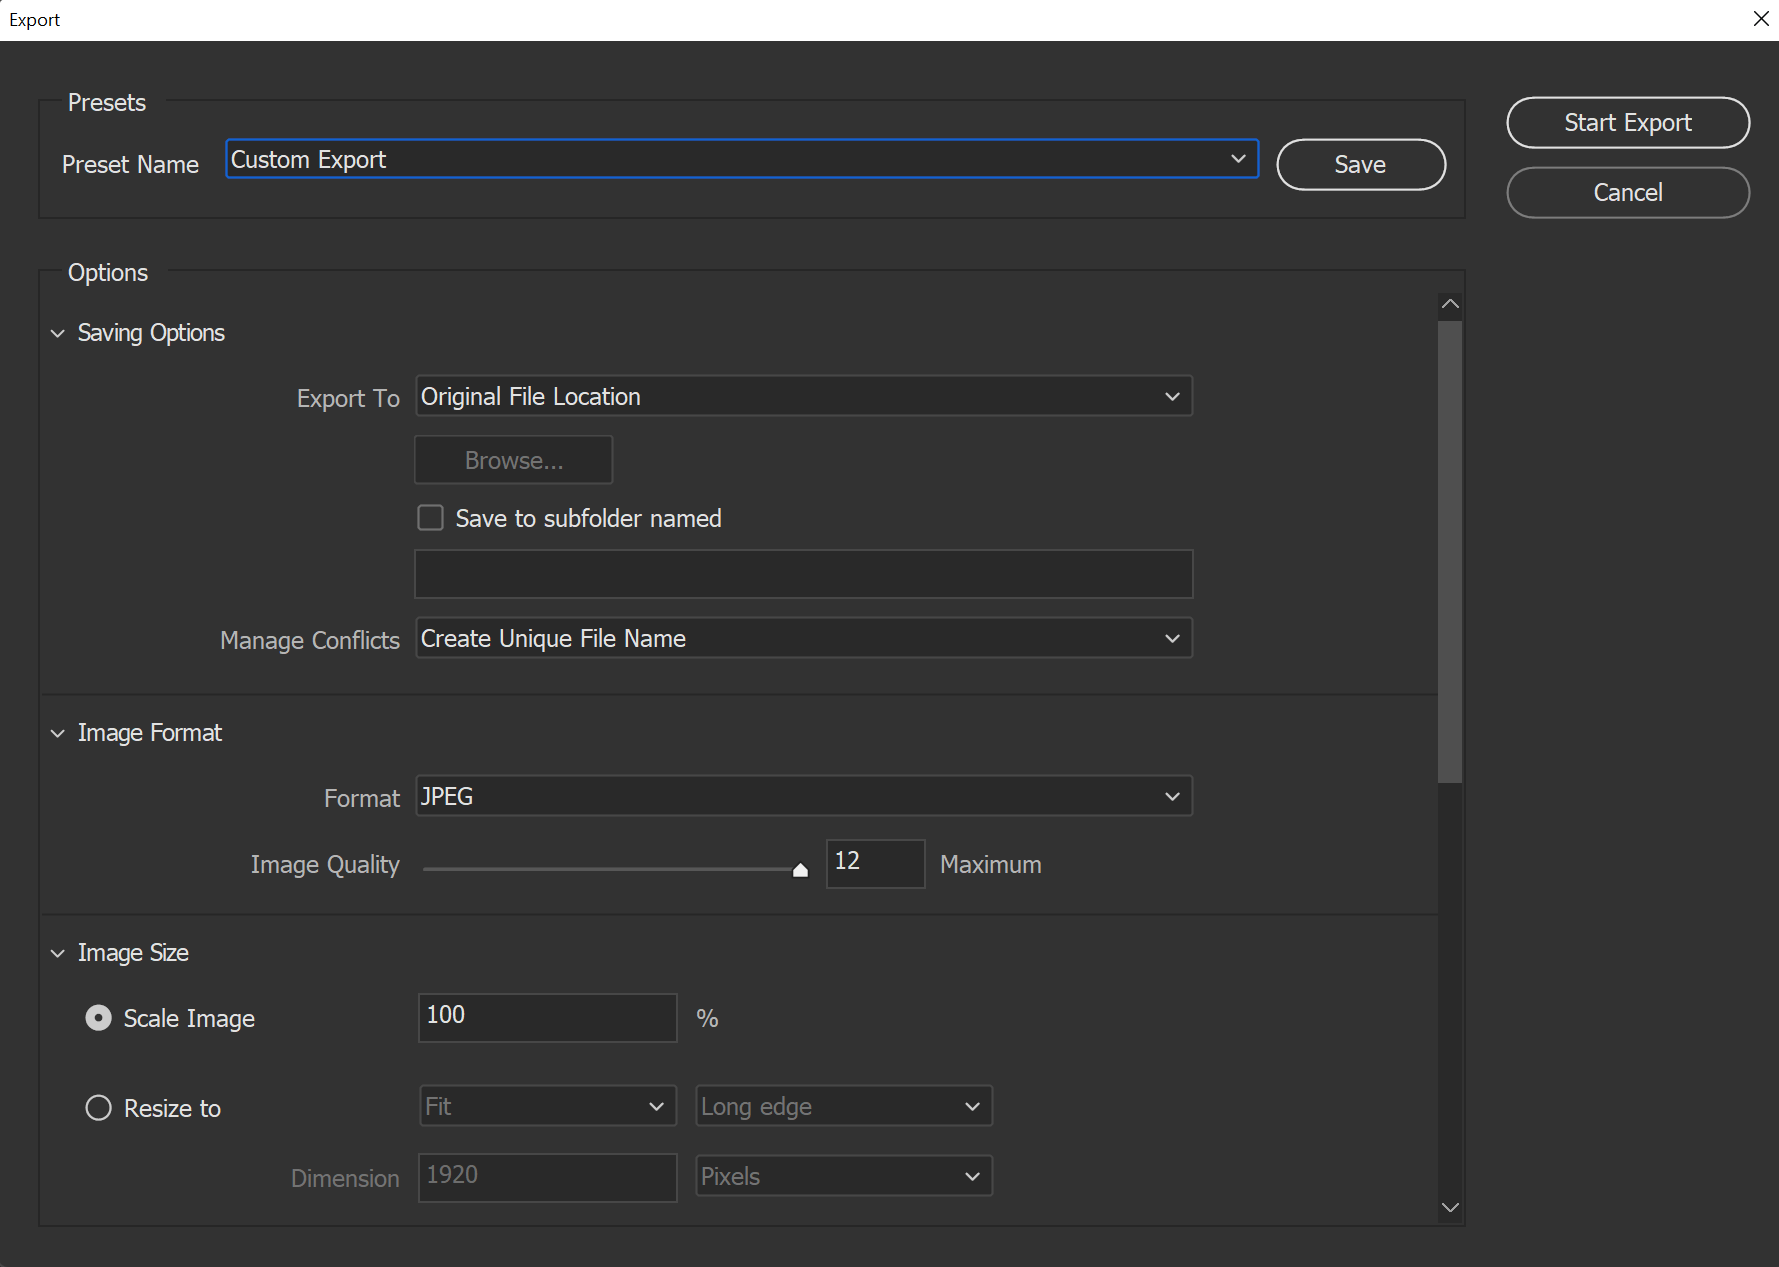Collapse the Image Format section
Image resolution: width=1779 pixels, height=1267 pixels.
pyautogui.click(x=58, y=733)
